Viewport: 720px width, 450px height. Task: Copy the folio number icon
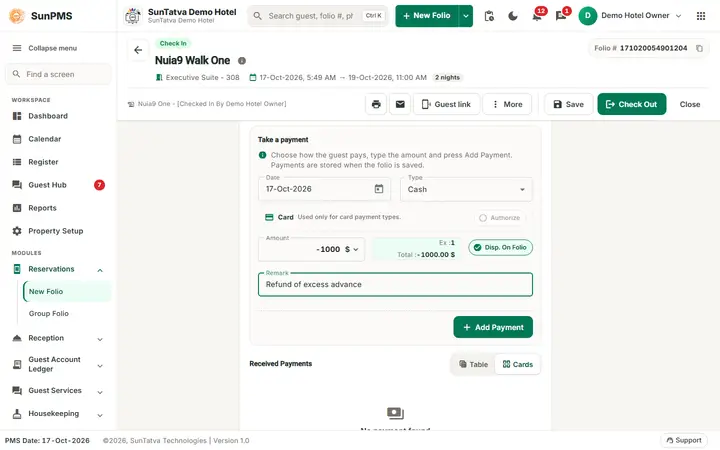pos(699,48)
